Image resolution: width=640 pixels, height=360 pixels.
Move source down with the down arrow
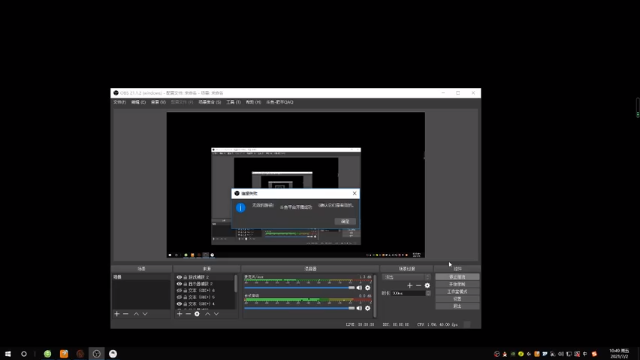tap(216, 314)
